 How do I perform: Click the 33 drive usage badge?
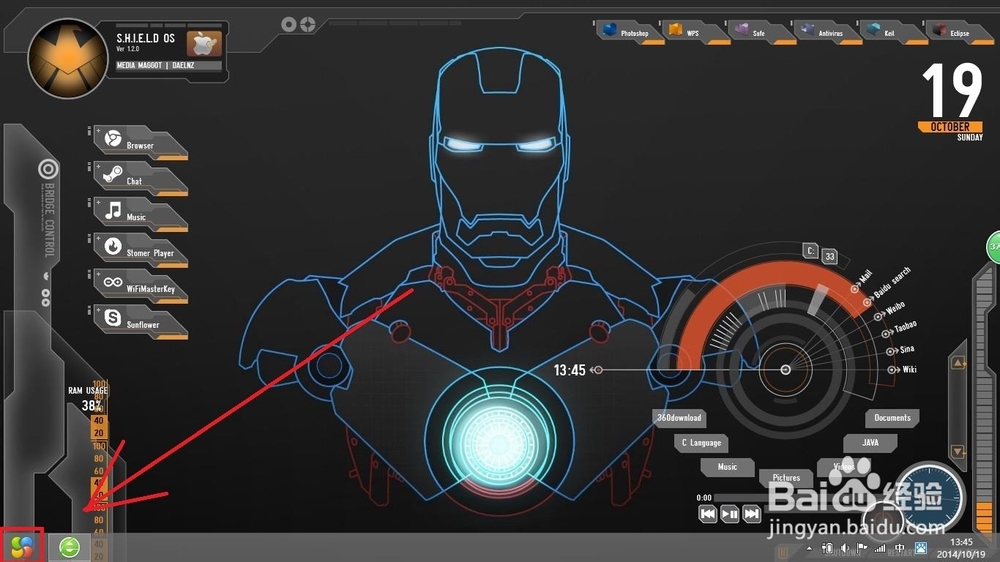click(x=829, y=256)
